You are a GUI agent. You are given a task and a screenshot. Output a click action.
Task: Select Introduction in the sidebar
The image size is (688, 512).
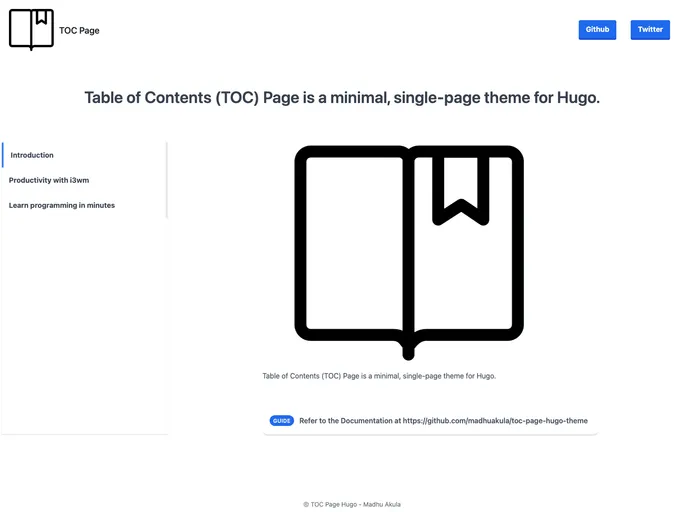click(x=32, y=155)
